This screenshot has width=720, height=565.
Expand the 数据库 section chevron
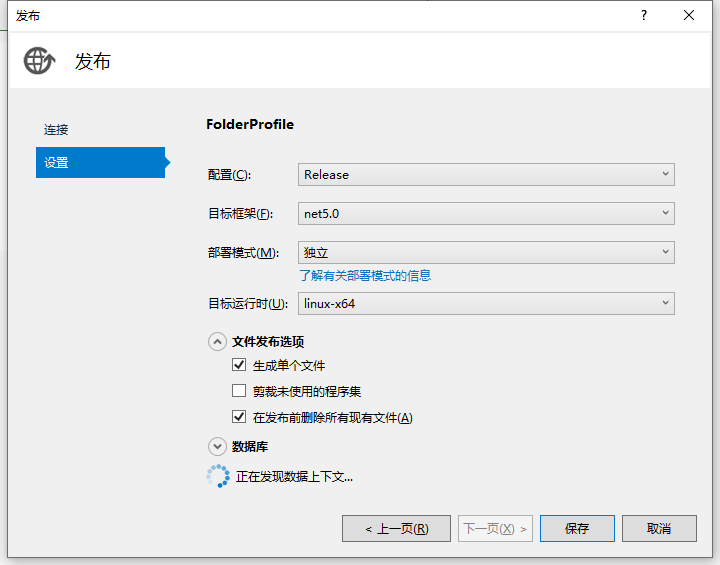click(217, 447)
